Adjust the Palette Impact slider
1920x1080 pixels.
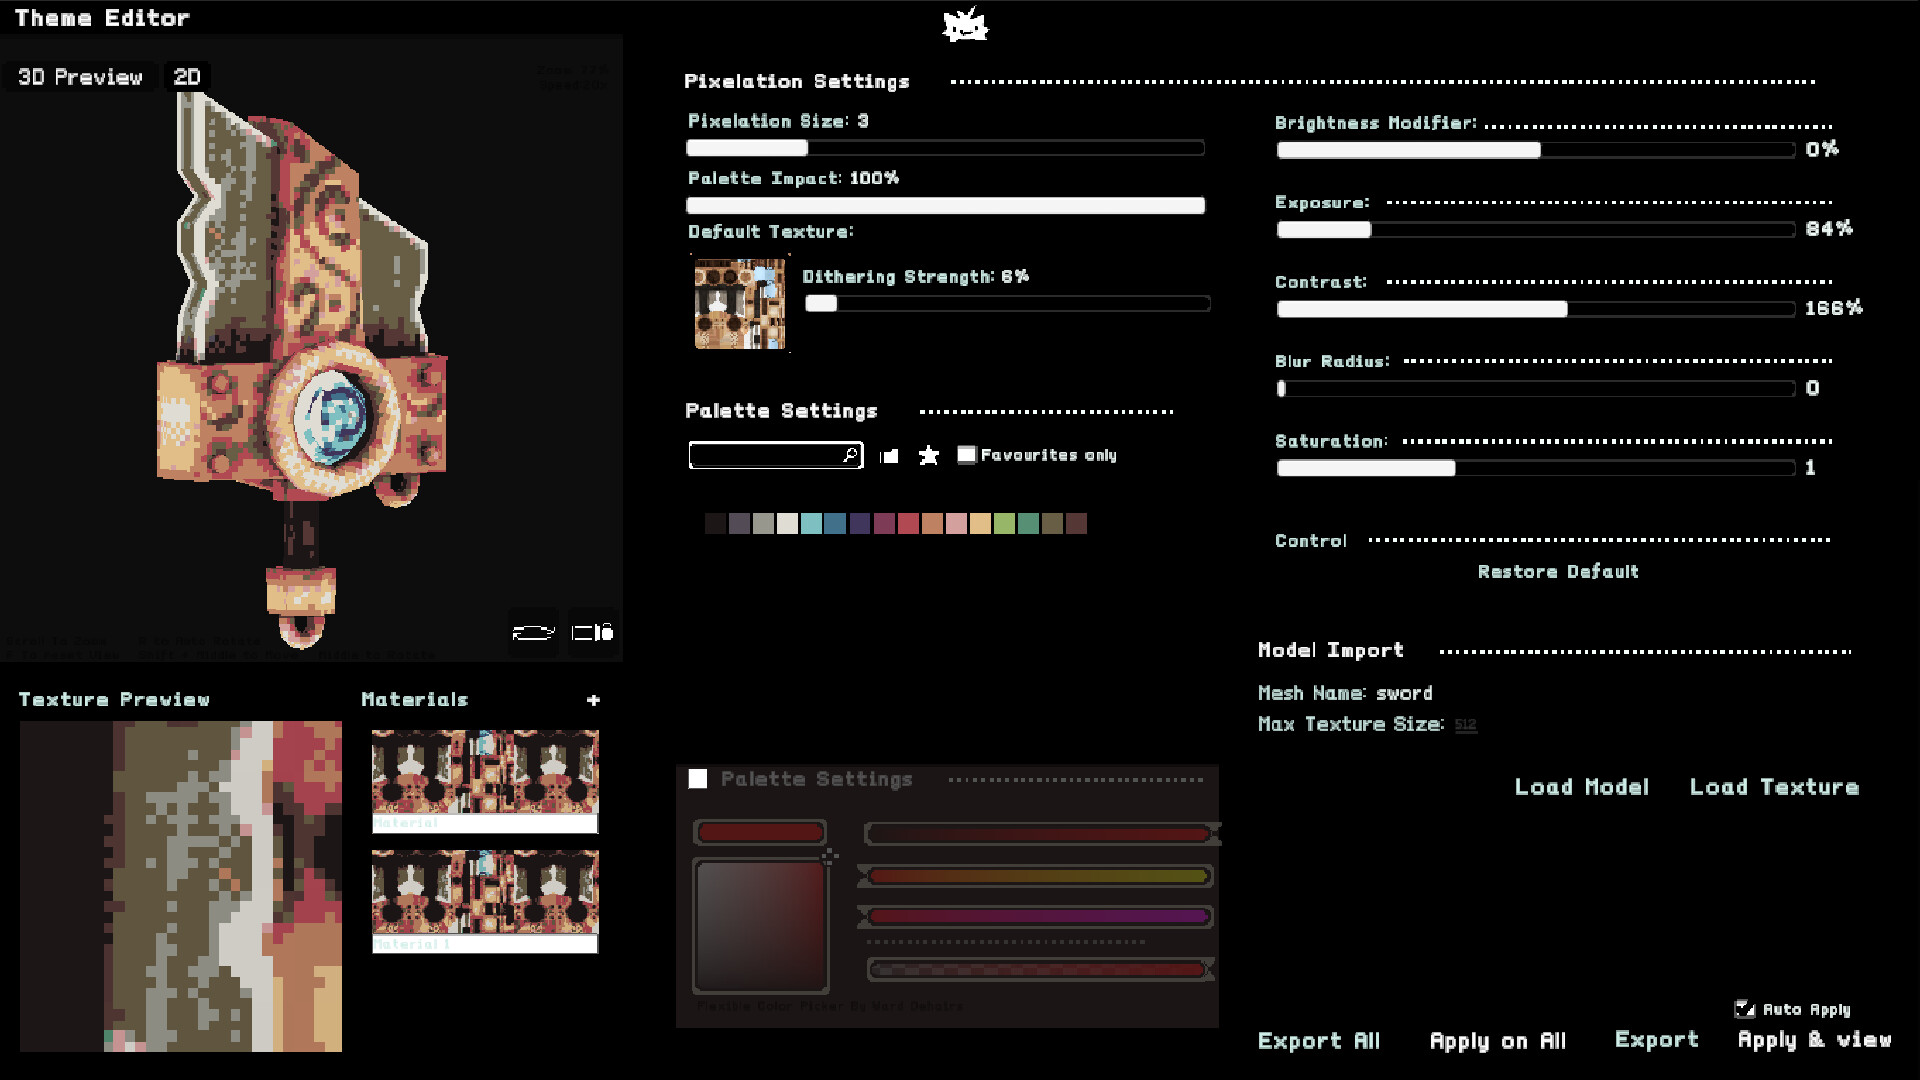[x=945, y=205]
